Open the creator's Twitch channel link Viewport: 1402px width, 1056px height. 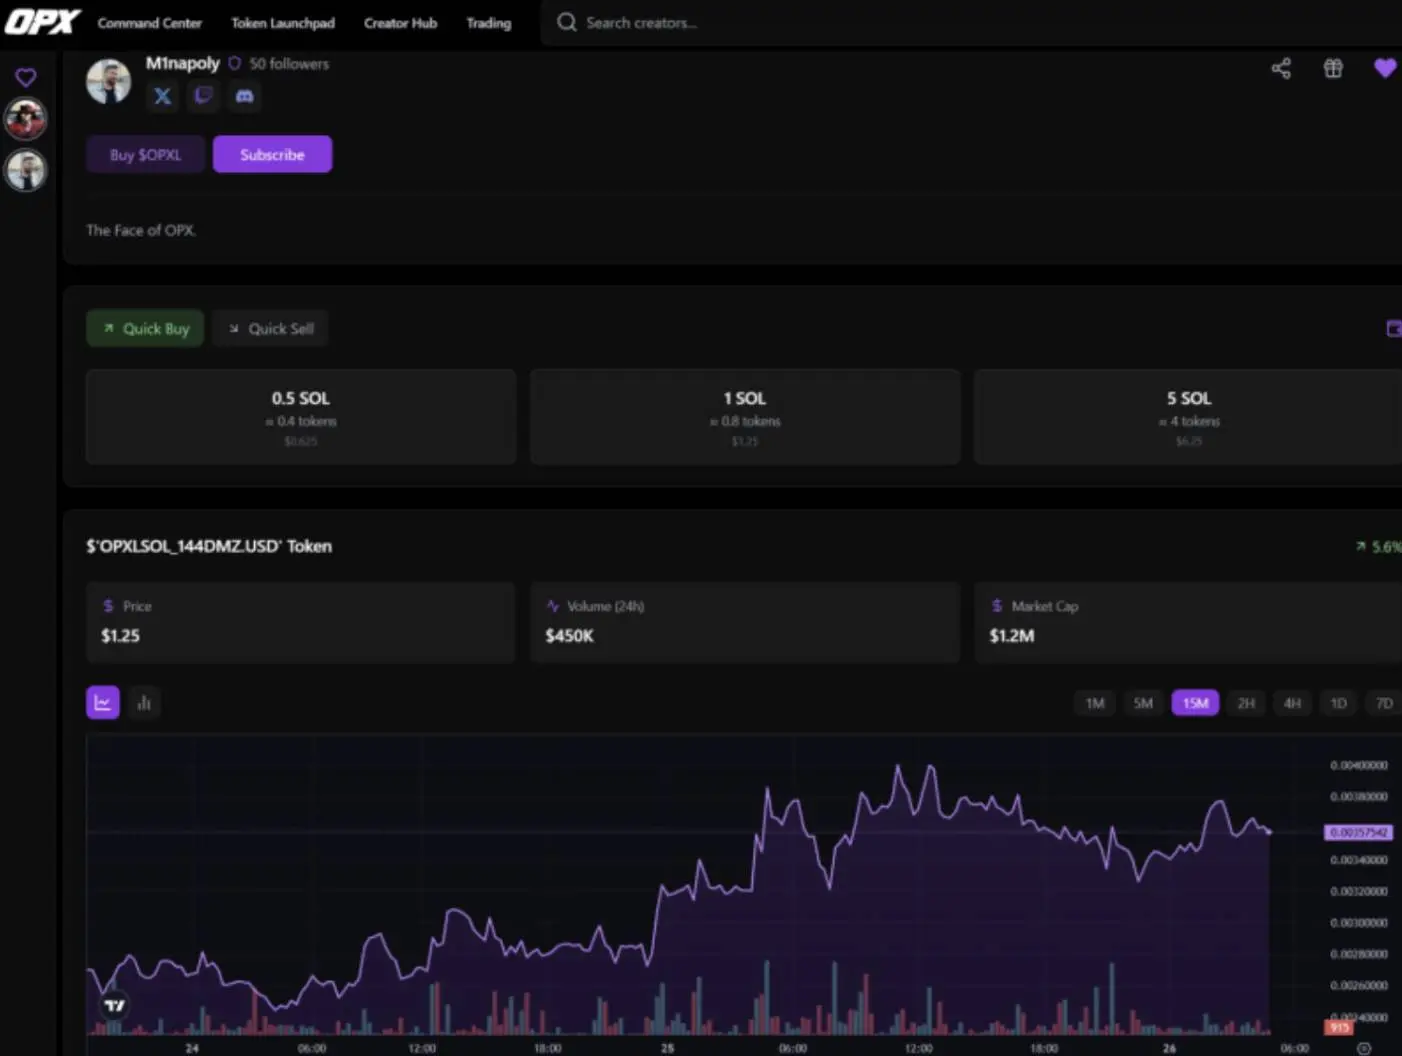203,96
